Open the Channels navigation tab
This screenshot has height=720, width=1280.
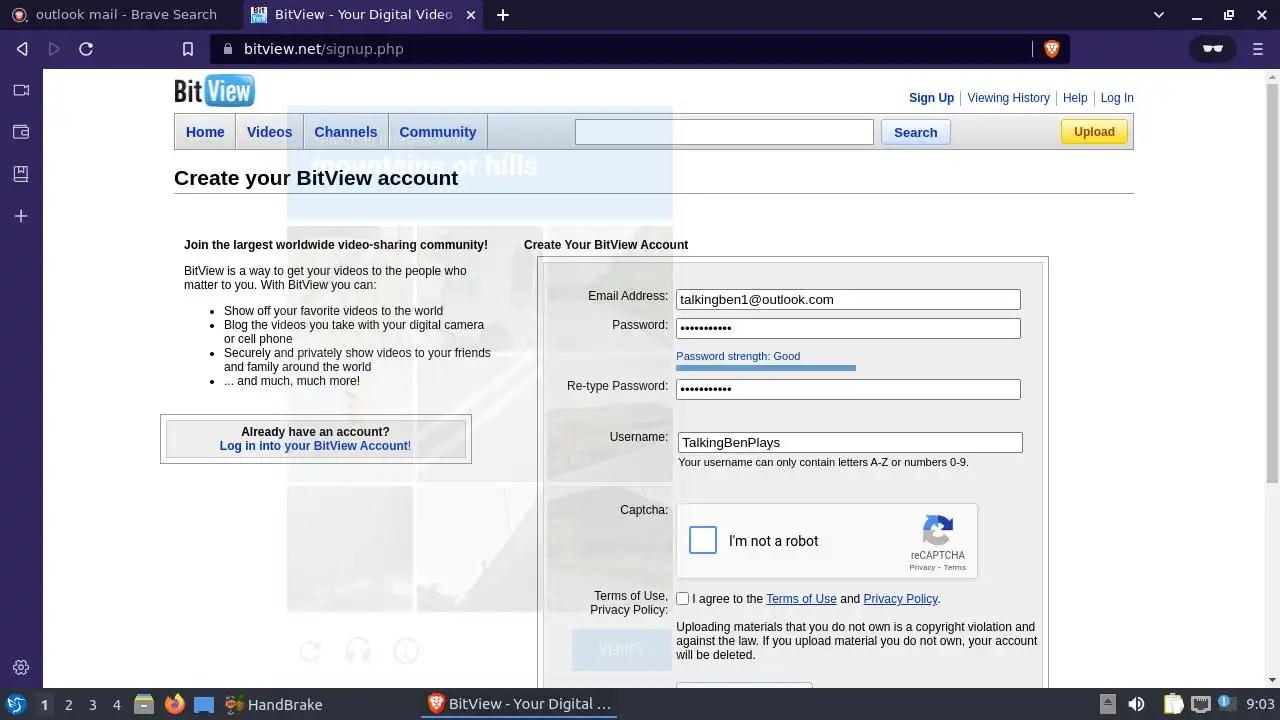coord(346,132)
